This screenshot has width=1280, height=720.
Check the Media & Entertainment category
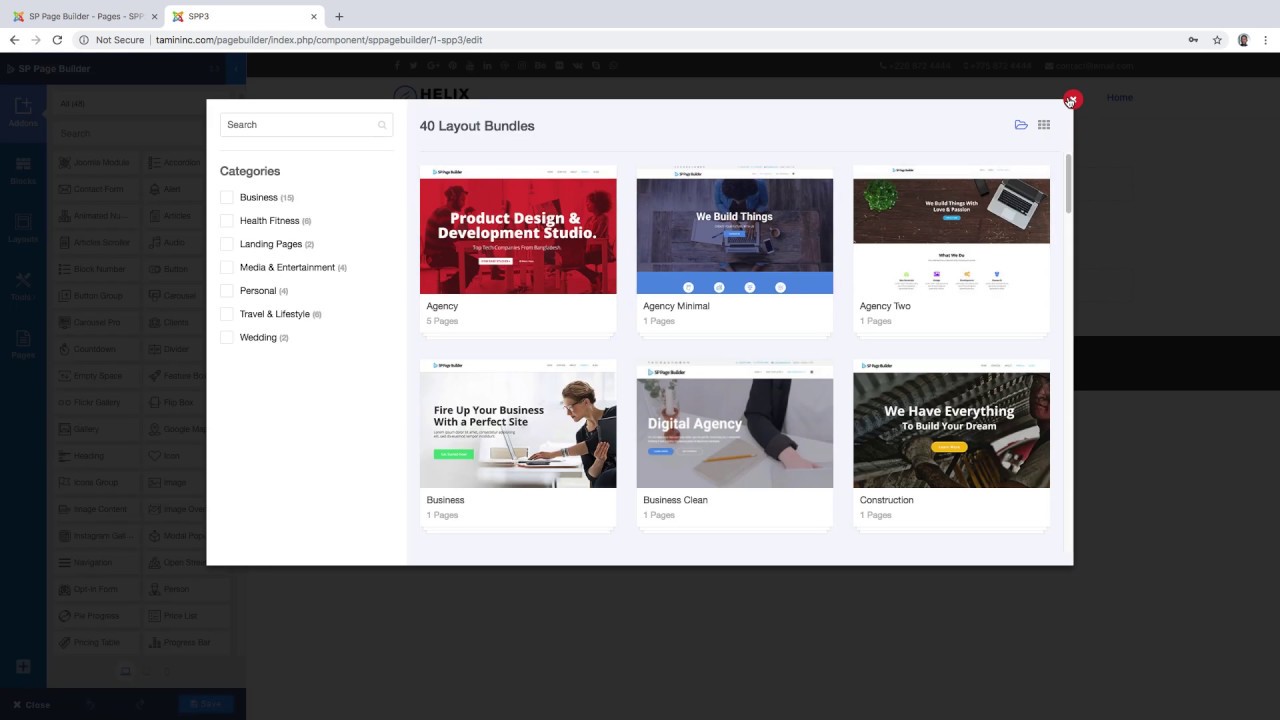(227, 267)
